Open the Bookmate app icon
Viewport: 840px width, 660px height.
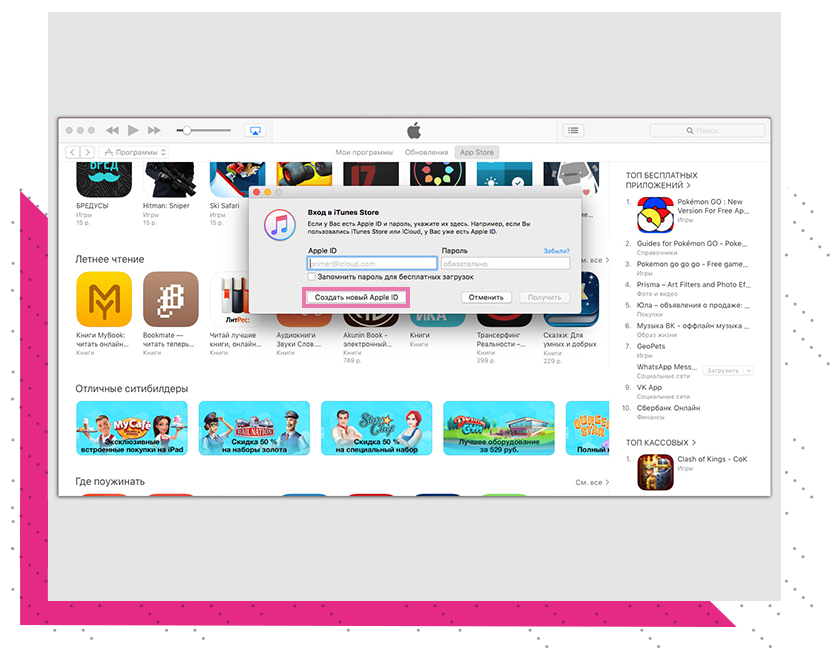pos(170,299)
